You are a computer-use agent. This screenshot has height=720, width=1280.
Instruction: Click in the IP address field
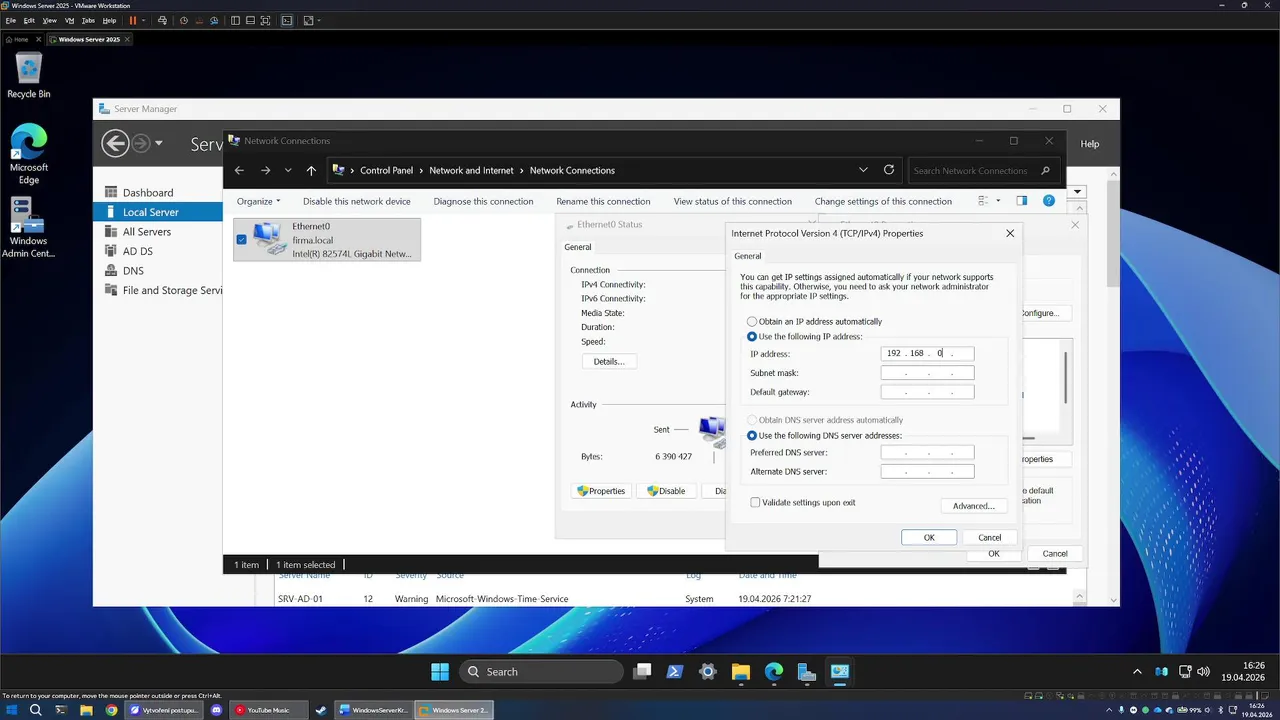click(x=927, y=353)
